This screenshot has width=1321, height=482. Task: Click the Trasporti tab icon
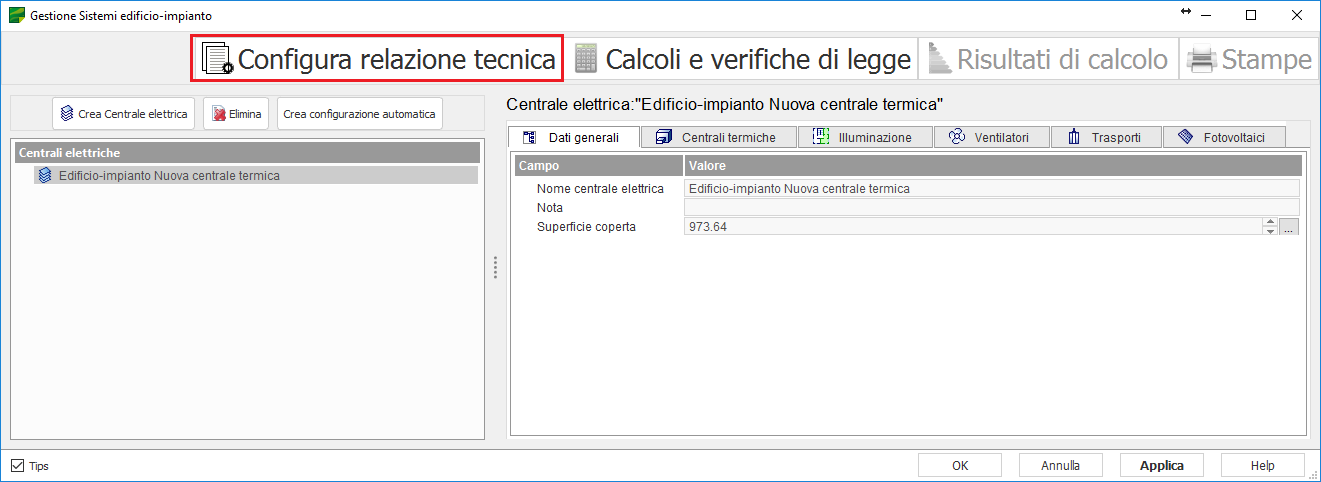pyautogui.click(x=1075, y=137)
